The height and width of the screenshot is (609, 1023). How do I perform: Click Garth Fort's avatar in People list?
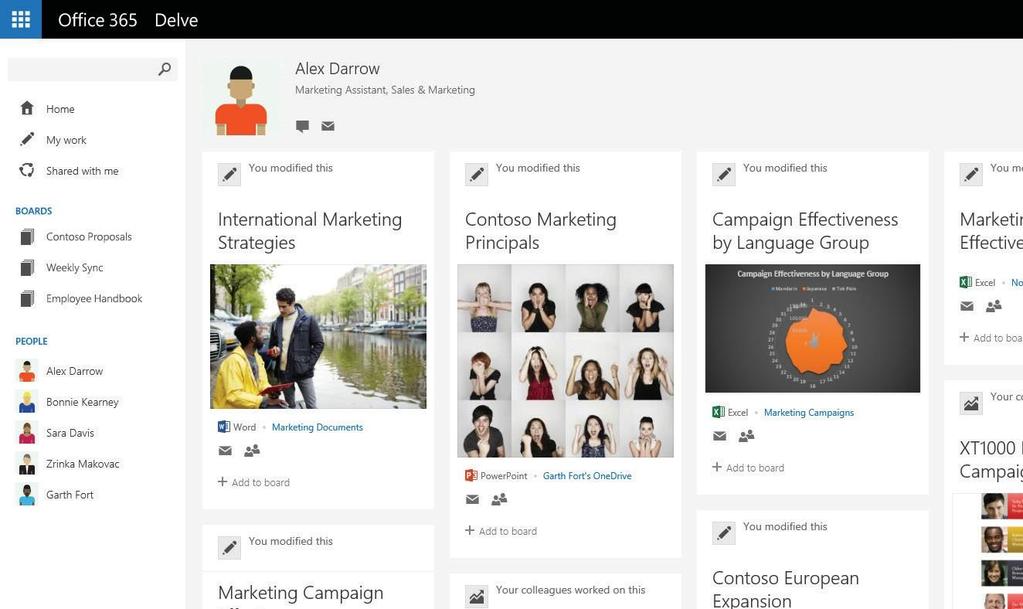coord(27,495)
